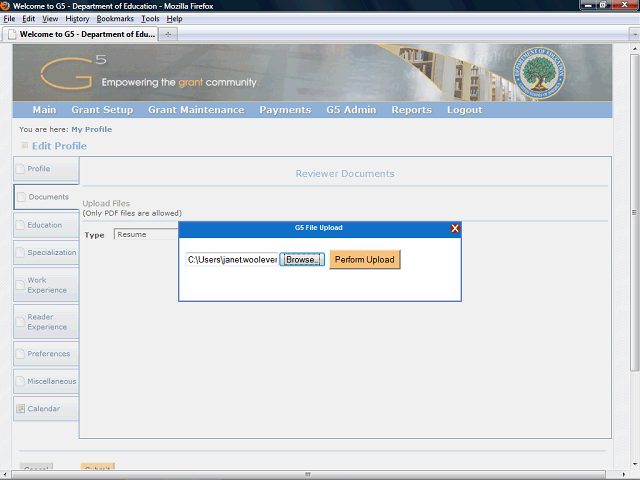The height and width of the screenshot is (480, 640).
Task: Open the Firefox Edit menu
Action: pos(29,19)
